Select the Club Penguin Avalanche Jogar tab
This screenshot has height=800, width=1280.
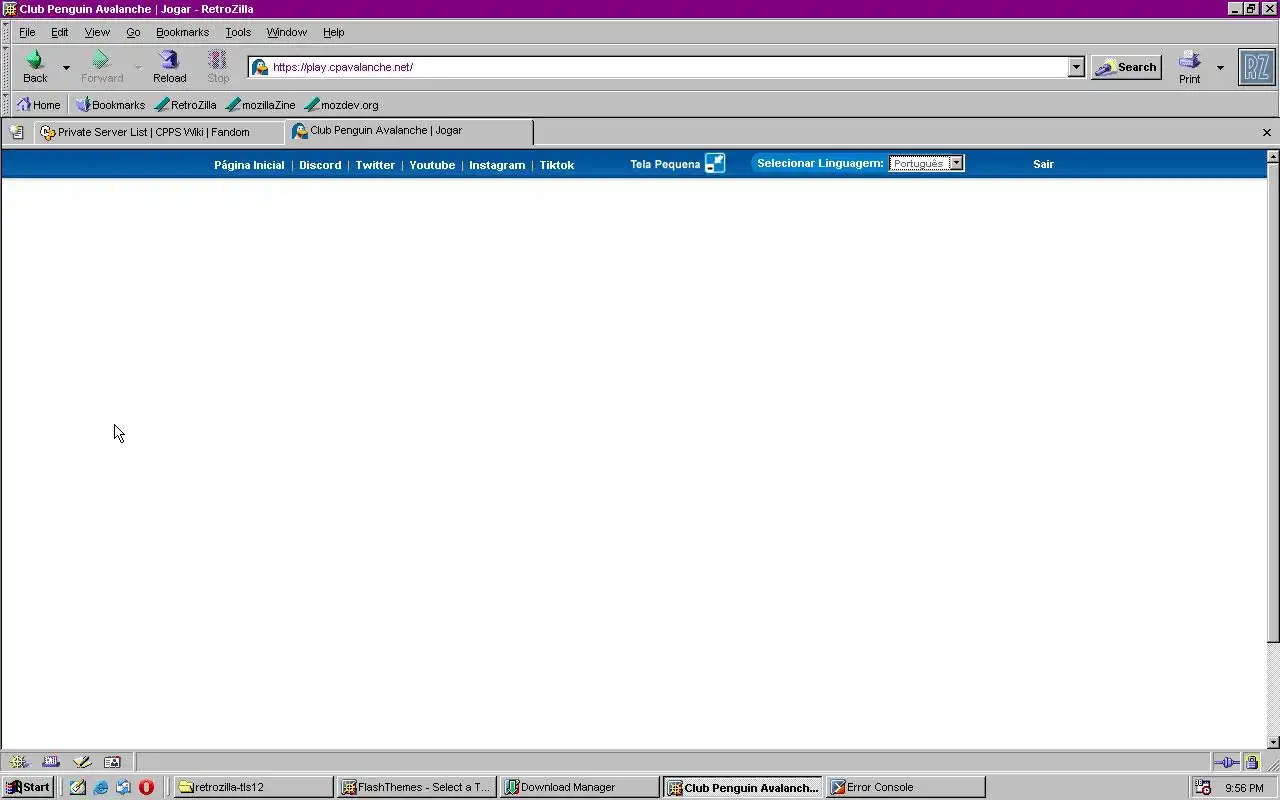tap(410, 131)
